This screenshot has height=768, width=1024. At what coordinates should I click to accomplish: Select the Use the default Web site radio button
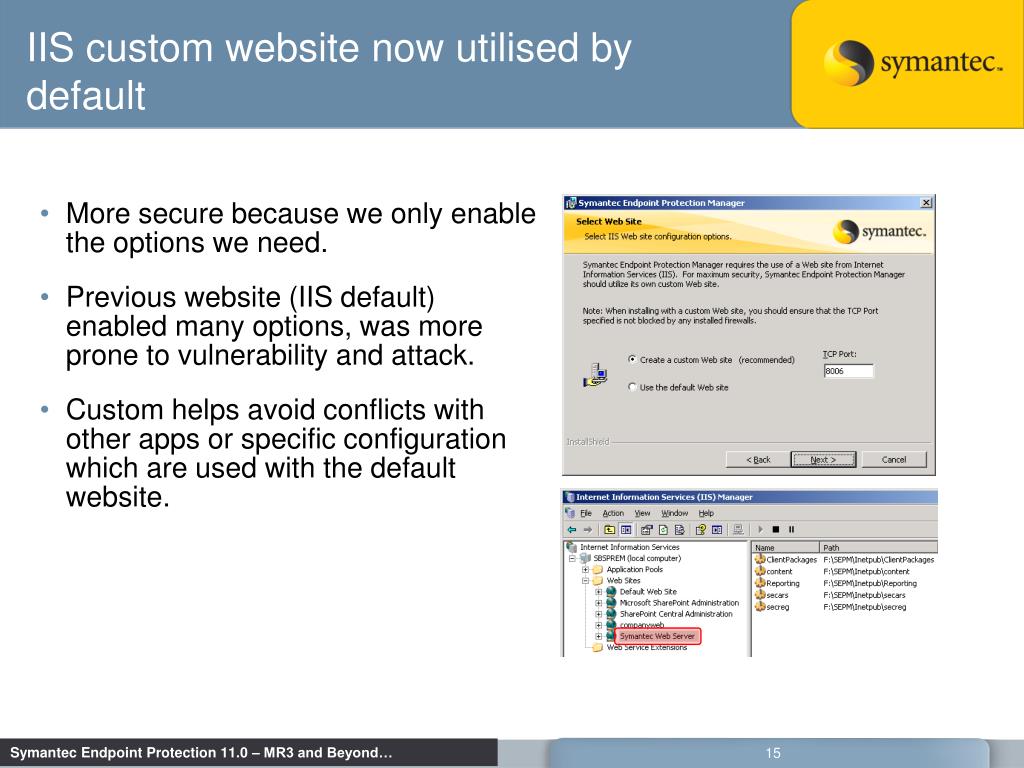[x=632, y=387]
